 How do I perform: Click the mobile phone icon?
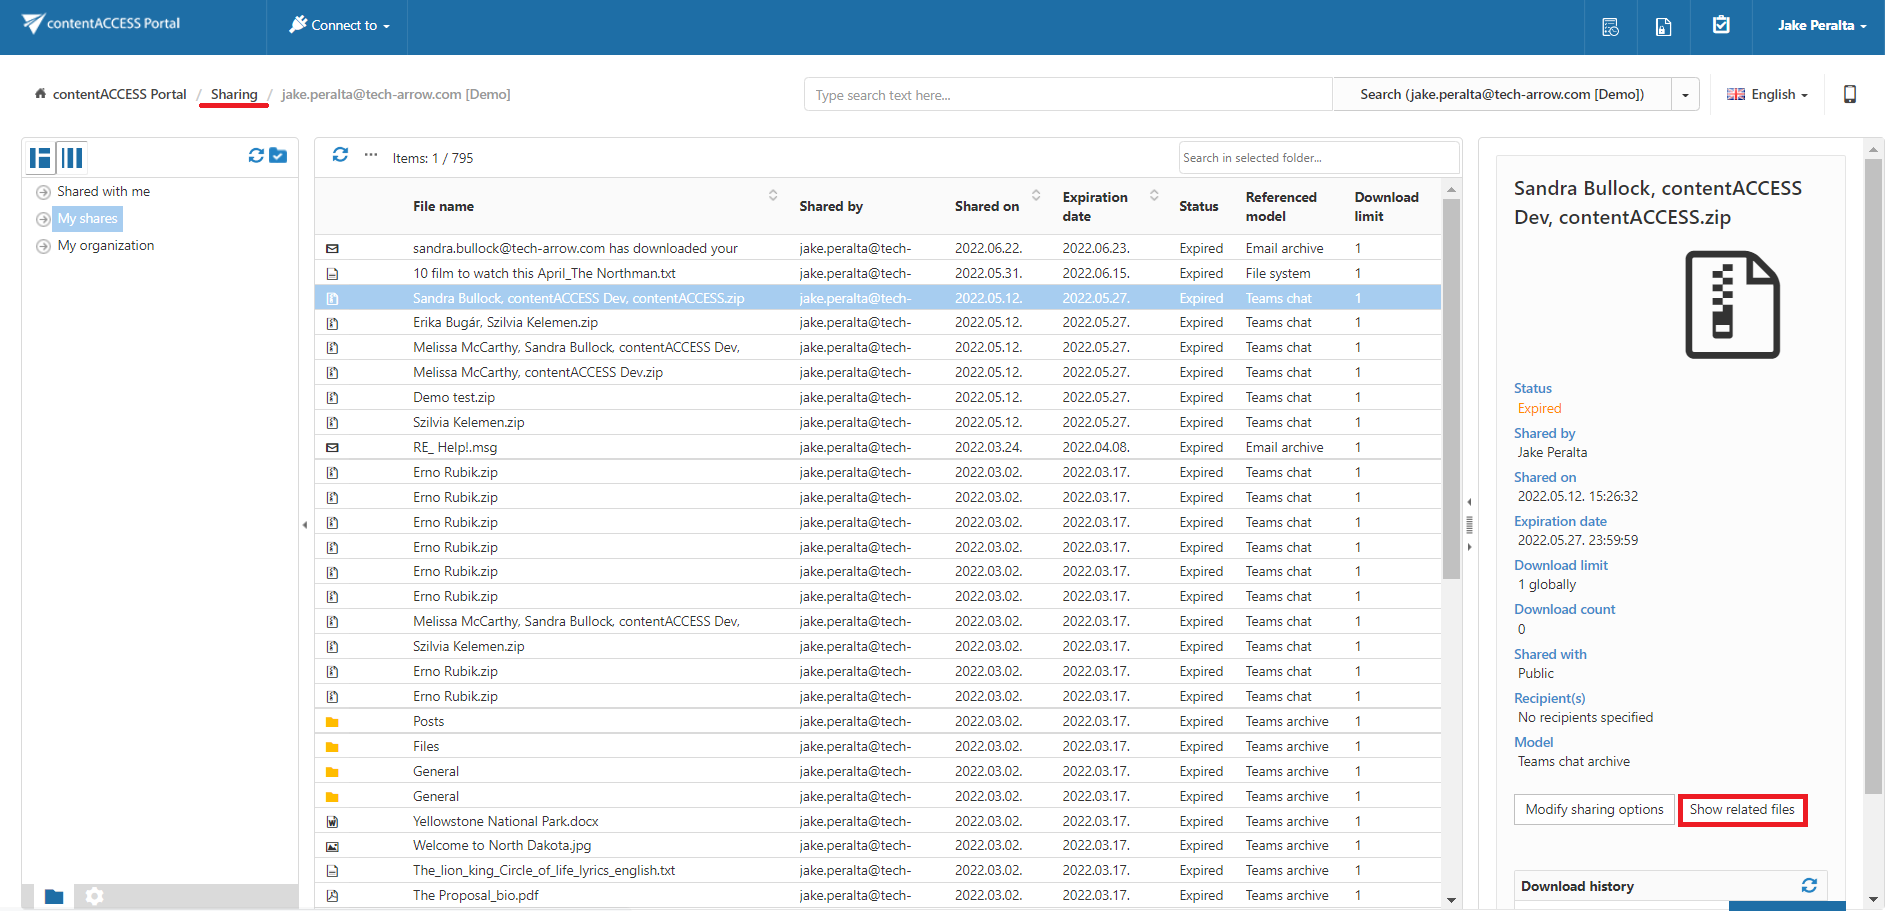pyautogui.click(x=1849, y=94)
